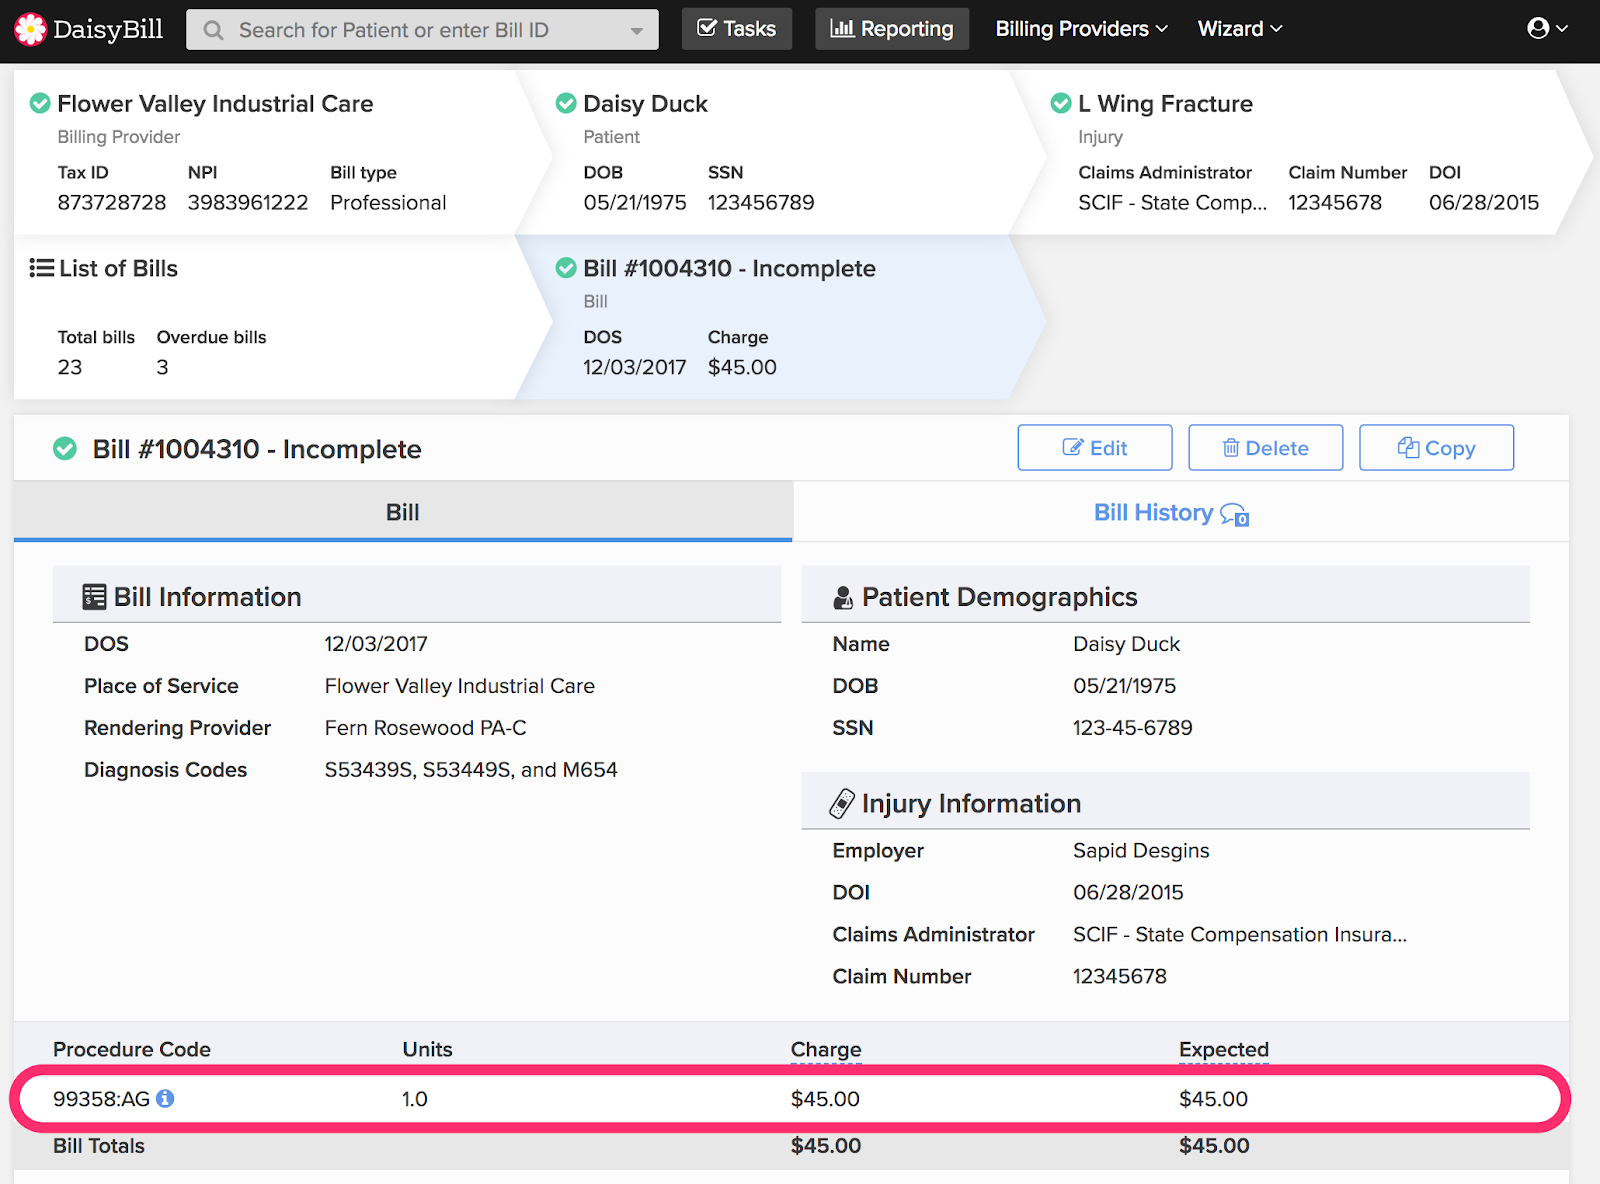Click info icon next to 99358:AG
The height and width of the screenshot is (1184, 1600).
pyautogui.click(x=165, y=1098)
